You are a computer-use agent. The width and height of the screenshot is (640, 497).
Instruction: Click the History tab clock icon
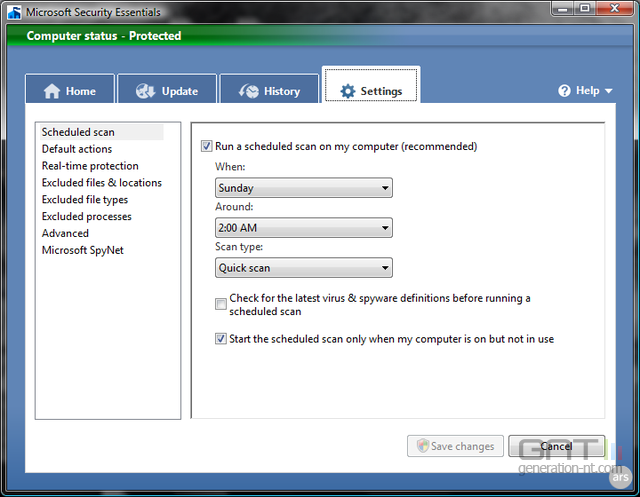coord(249,91)
